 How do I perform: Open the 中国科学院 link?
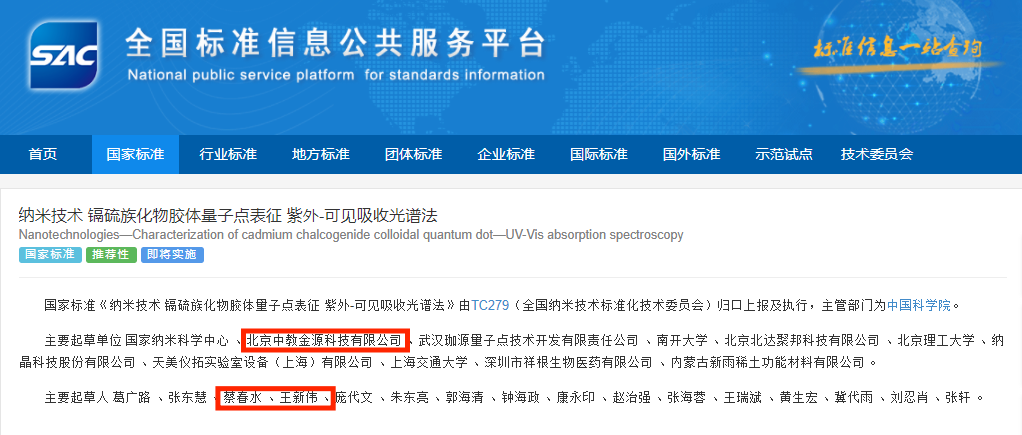[919, 305]
